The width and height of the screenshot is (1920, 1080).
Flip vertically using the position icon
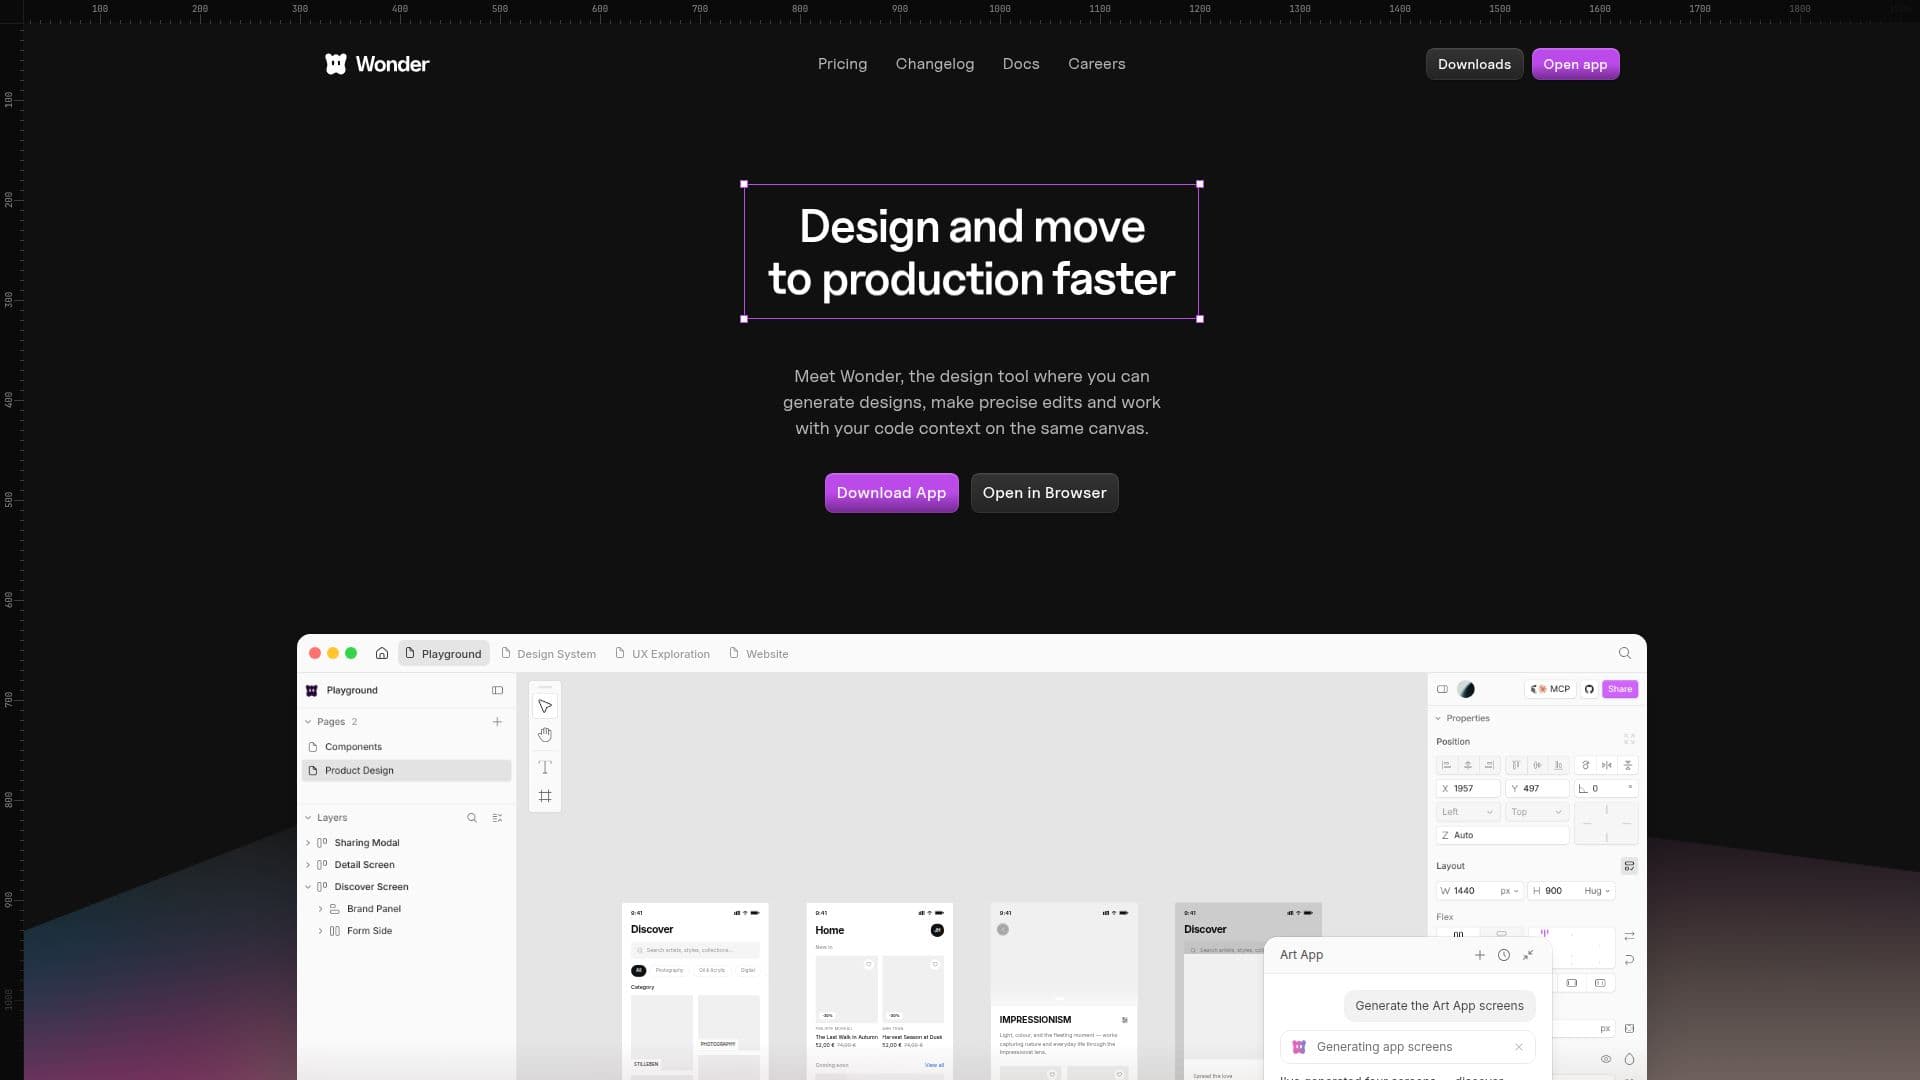1628,765
